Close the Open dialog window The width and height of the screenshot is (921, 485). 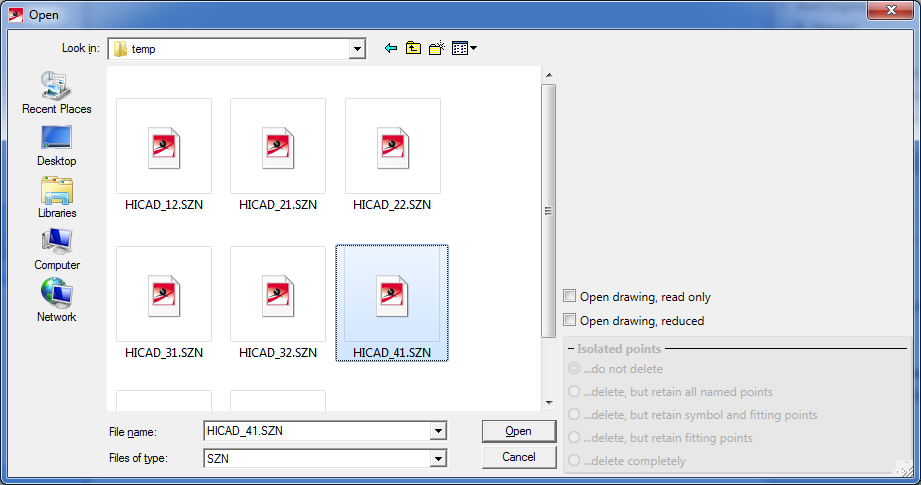[891, 10]
